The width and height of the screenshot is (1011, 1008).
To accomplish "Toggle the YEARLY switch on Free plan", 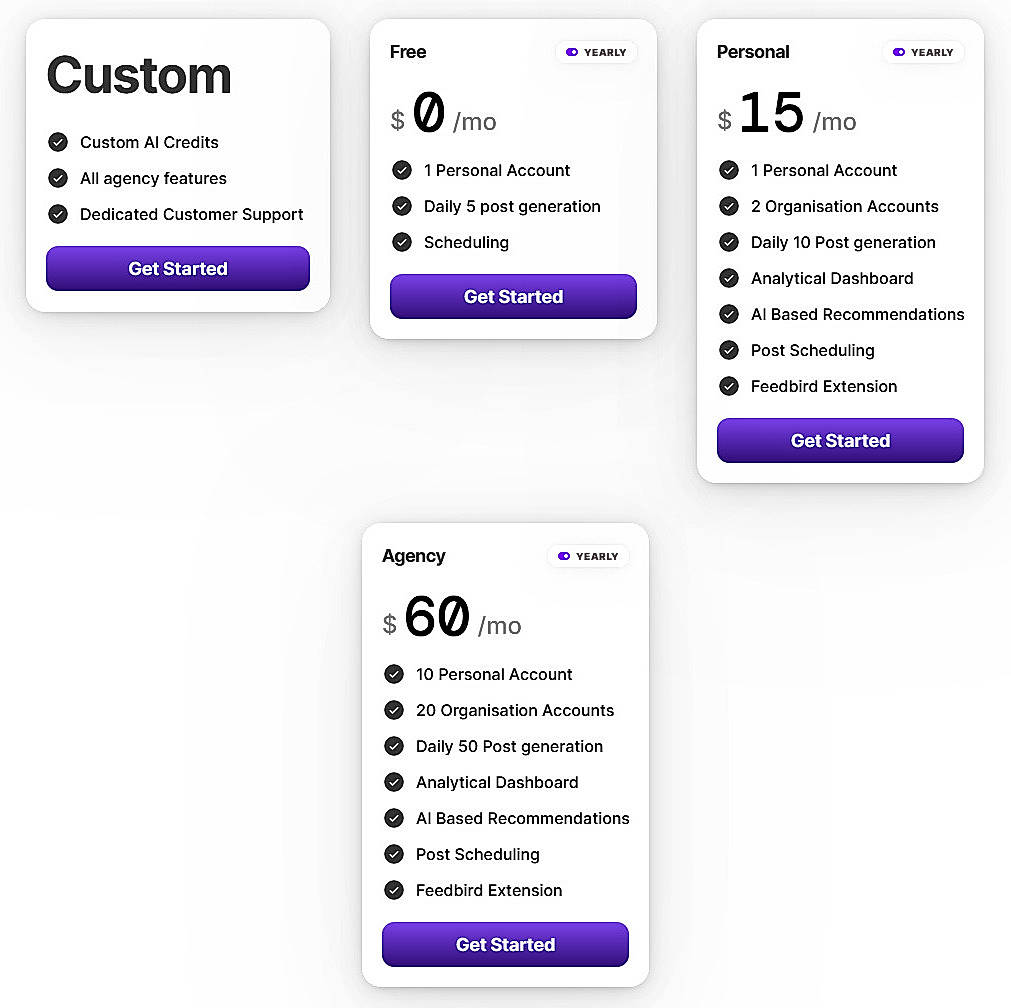I will 596,52.
